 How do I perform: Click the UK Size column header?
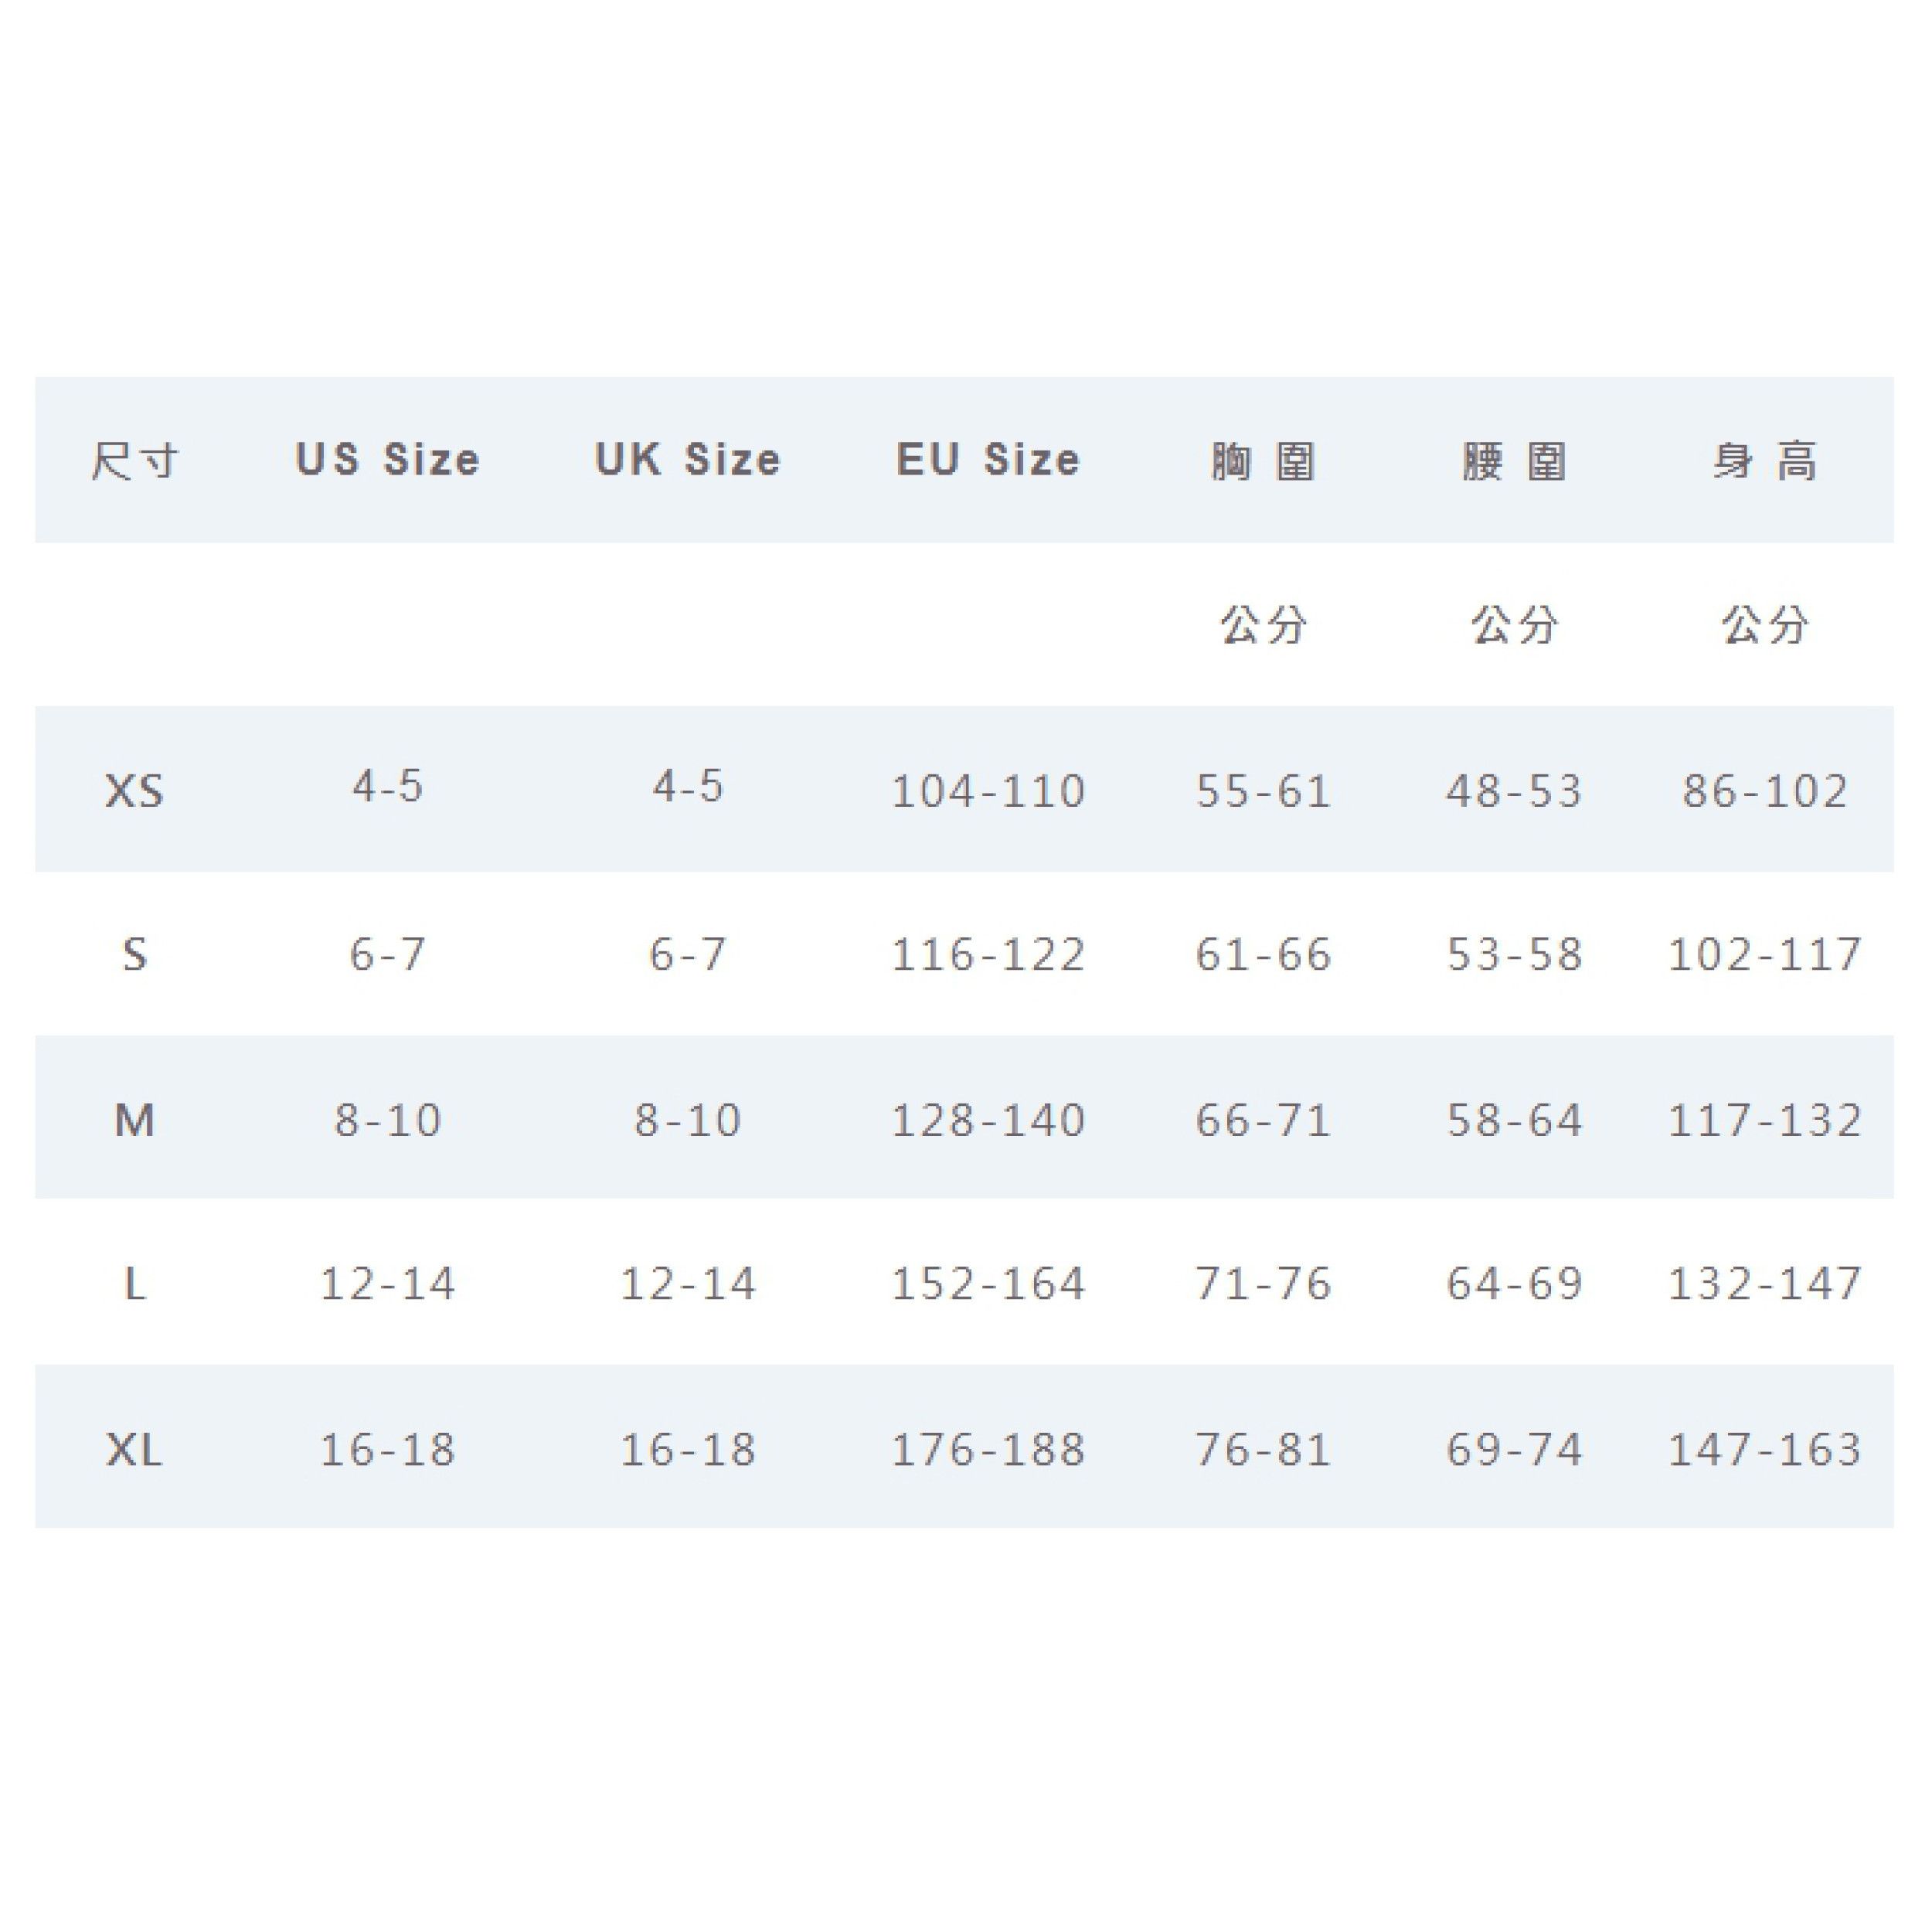(x=688, y=460)
